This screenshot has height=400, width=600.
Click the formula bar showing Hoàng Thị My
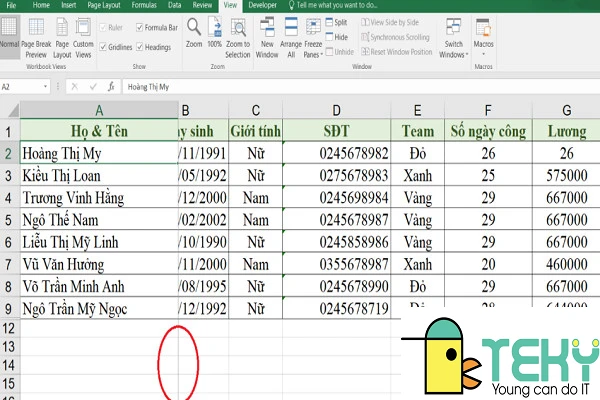(361, 87)
